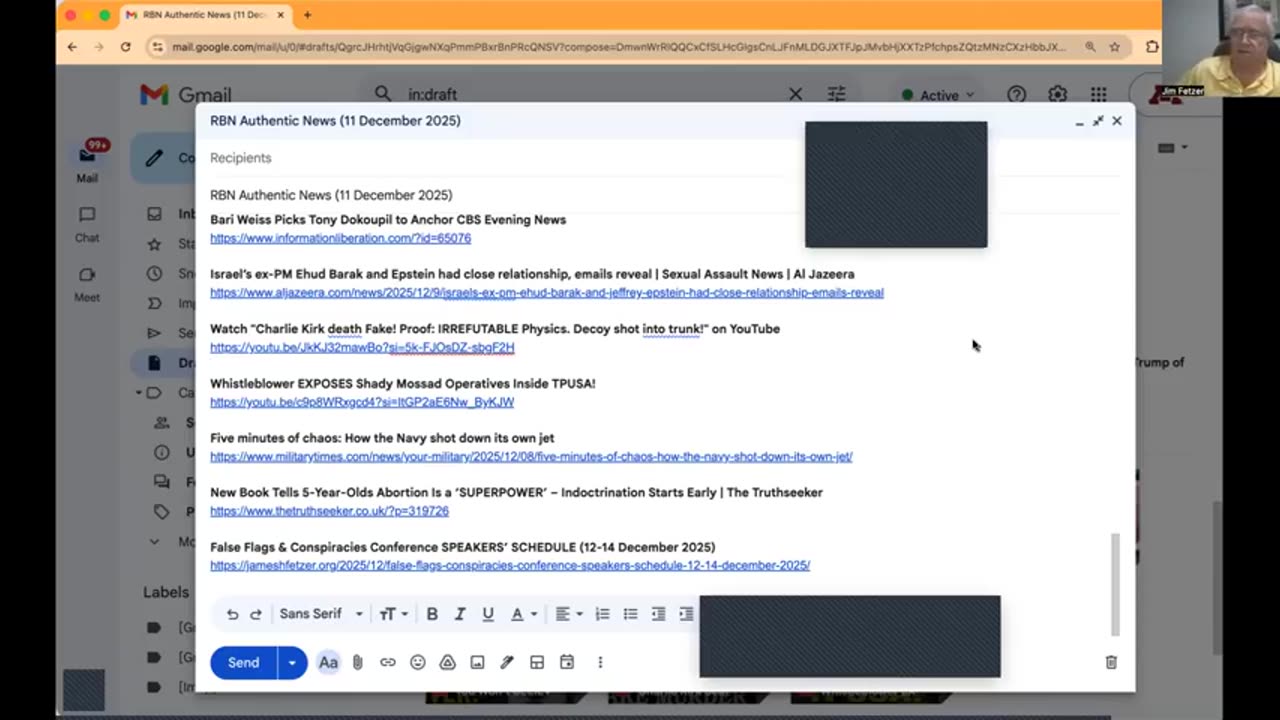Screen dimensions: 1280x720
Task: Set up a meeting time with calendar icon
Action: [567, 662]
